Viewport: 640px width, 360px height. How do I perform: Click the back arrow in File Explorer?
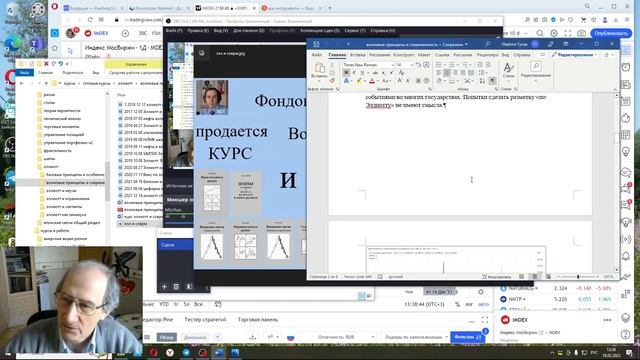pyautogui.click(x=22, y=83)
